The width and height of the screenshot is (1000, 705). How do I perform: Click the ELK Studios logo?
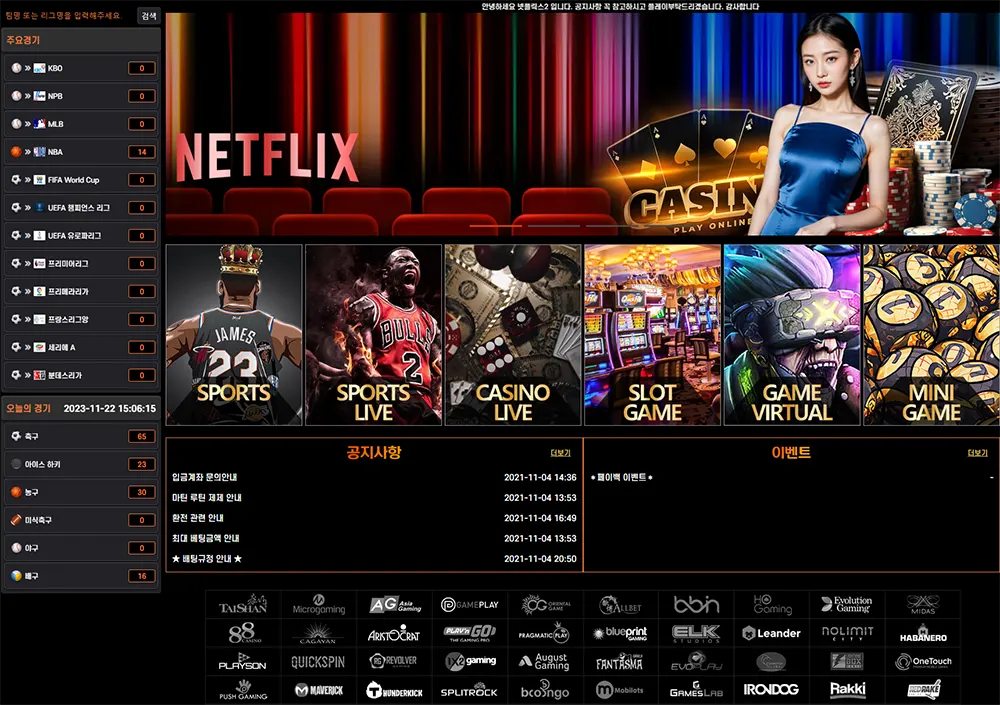696,634
